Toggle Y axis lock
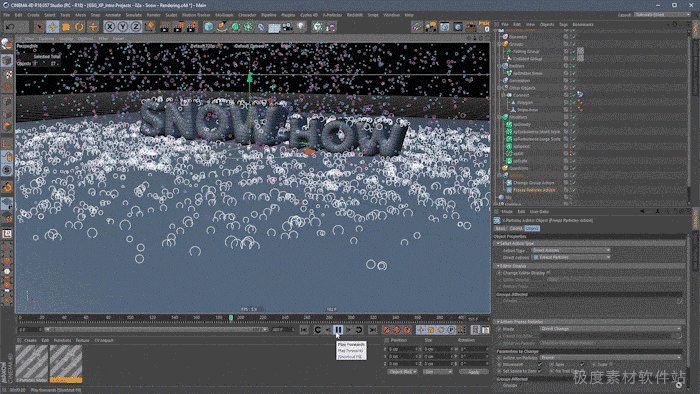This screenshot has width=700, height=394. [122, 27]
